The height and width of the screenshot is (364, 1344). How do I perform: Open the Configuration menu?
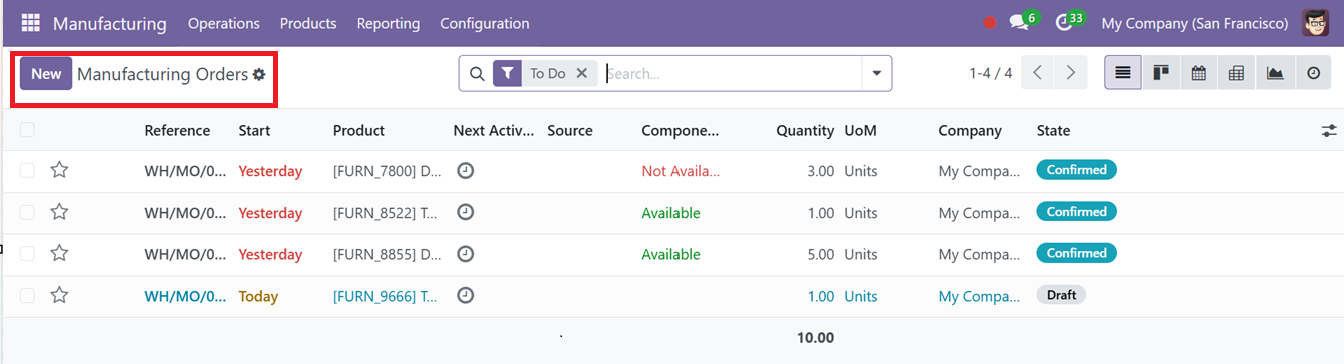(x=485, y=23)
